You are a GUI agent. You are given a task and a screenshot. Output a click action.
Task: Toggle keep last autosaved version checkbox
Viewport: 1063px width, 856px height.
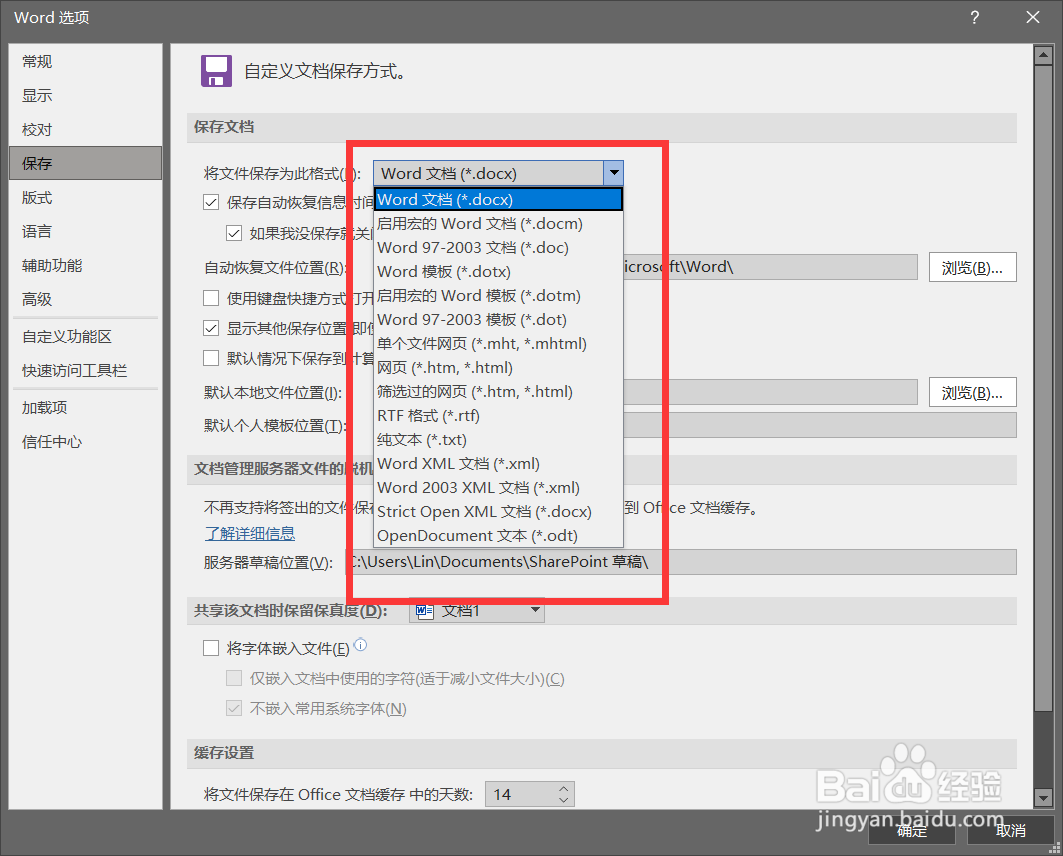point(234,233)
